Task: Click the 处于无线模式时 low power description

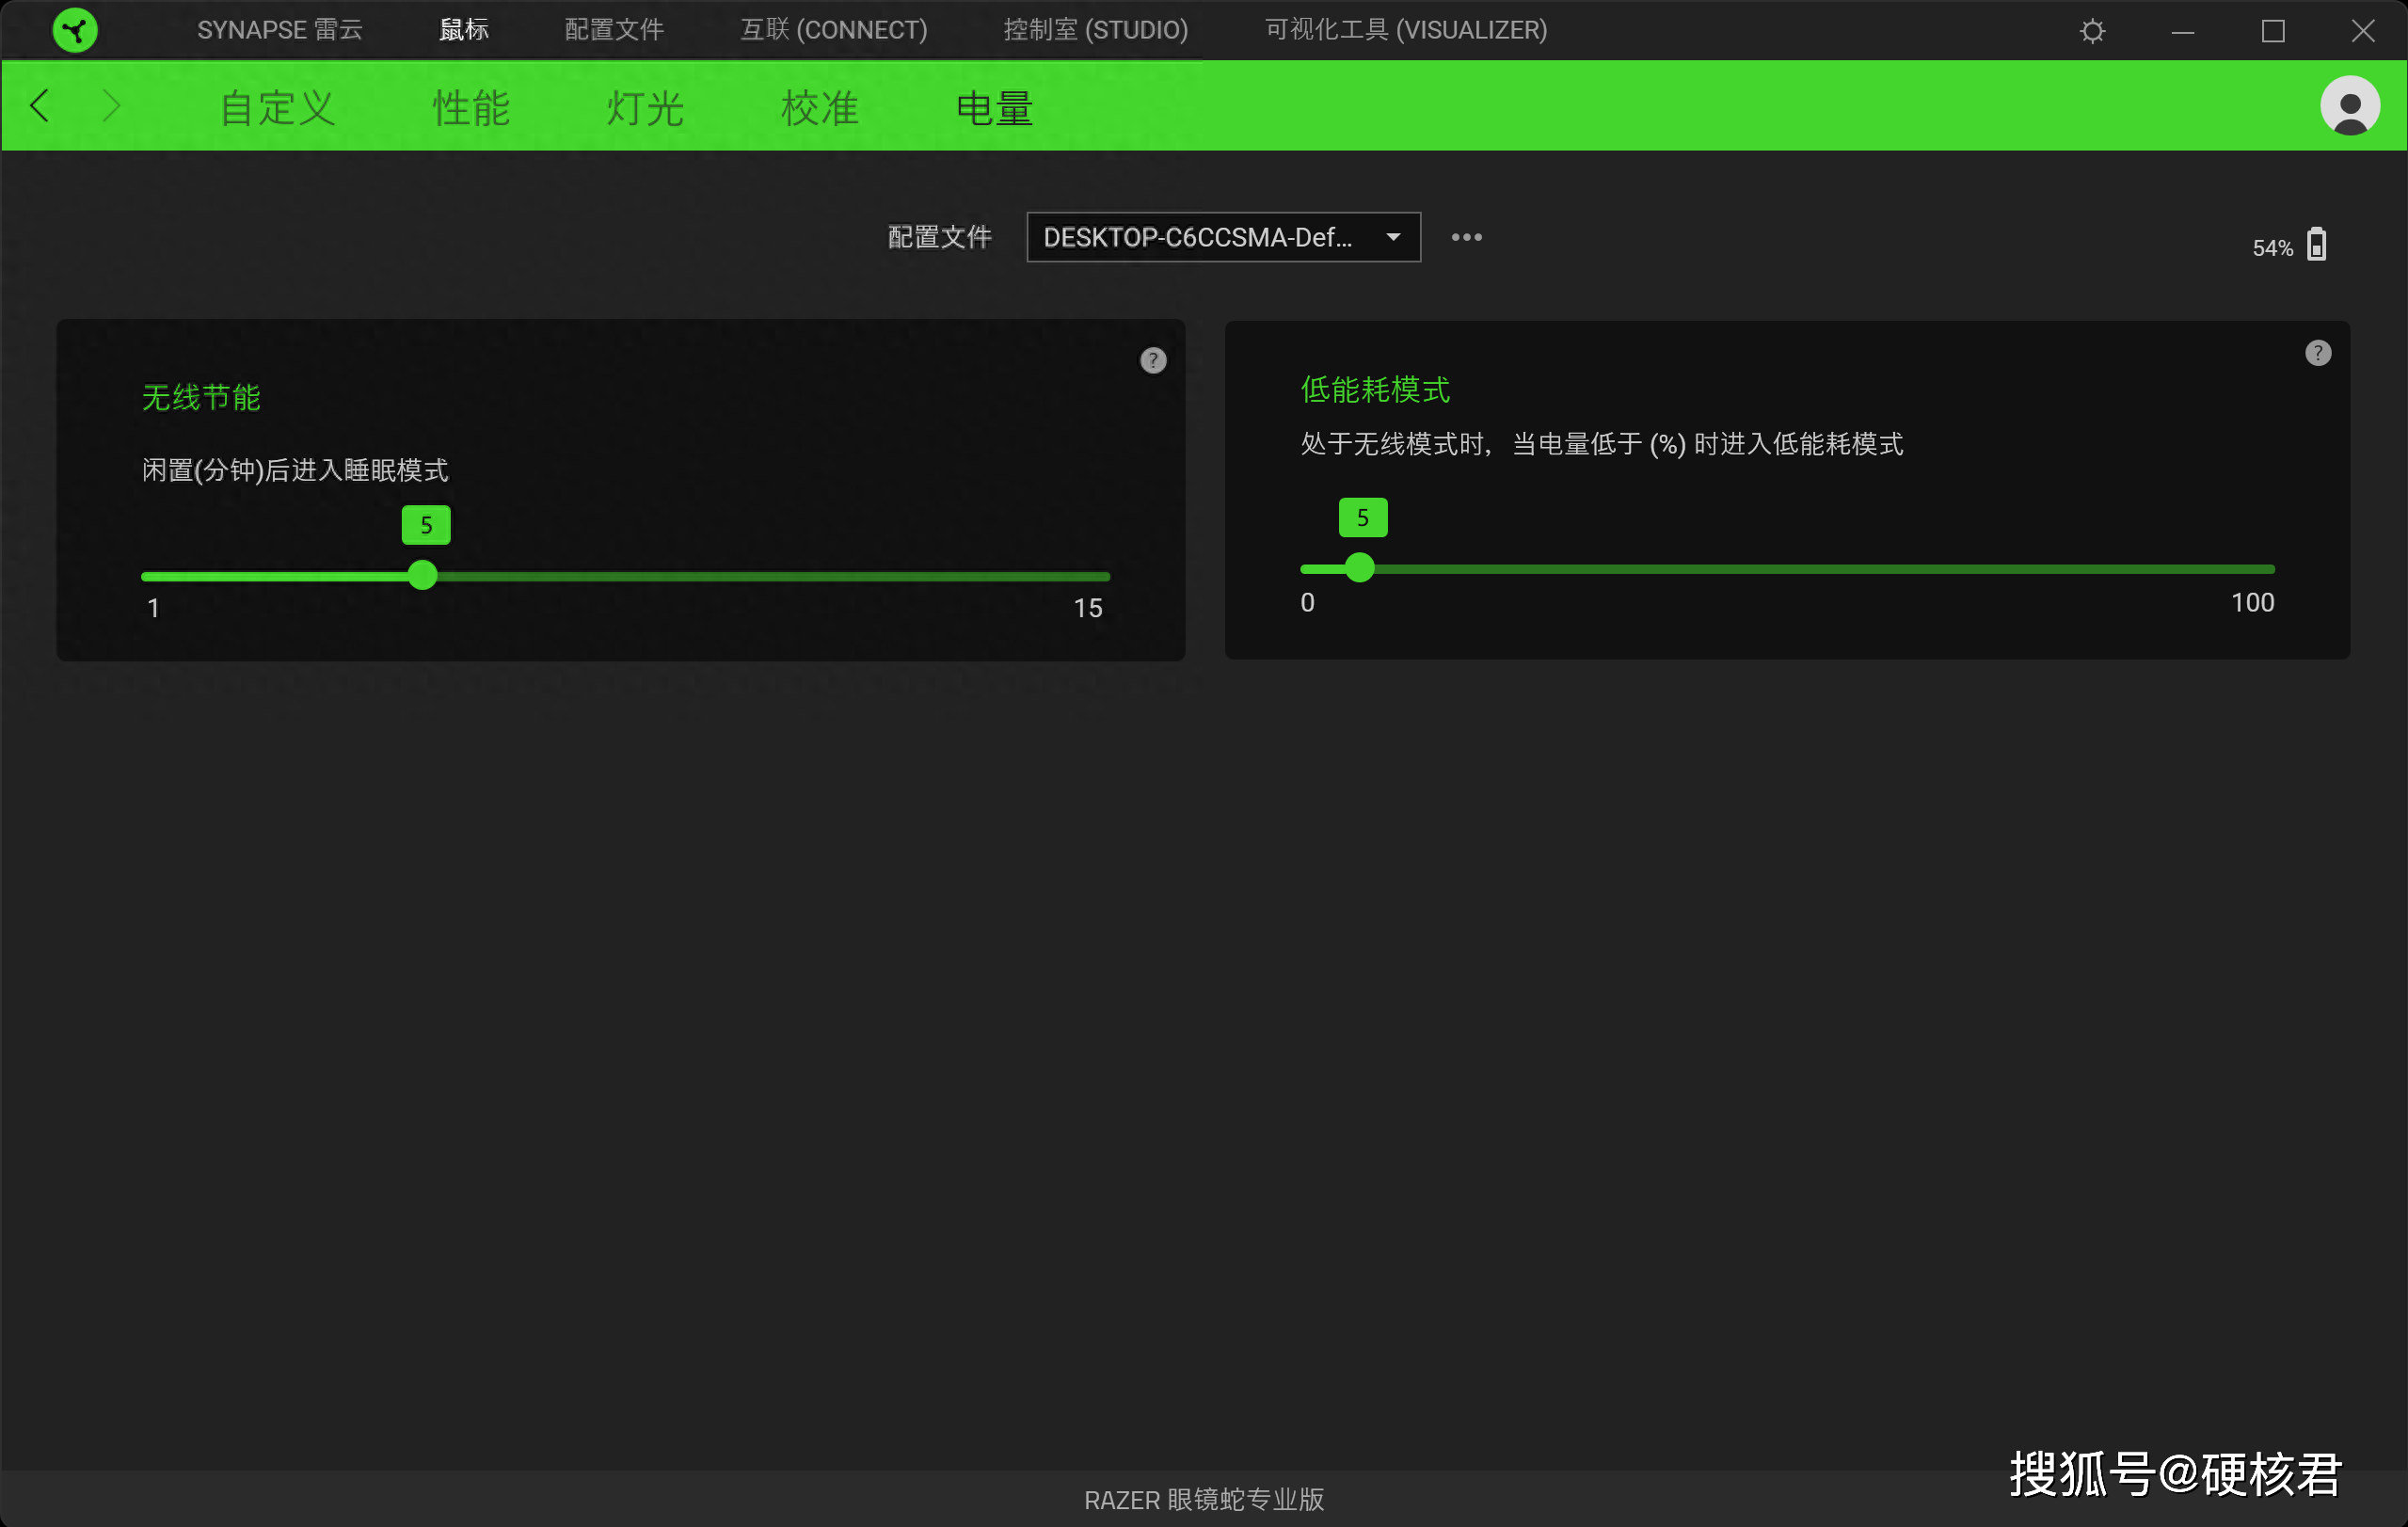Action: (1602, 443)
